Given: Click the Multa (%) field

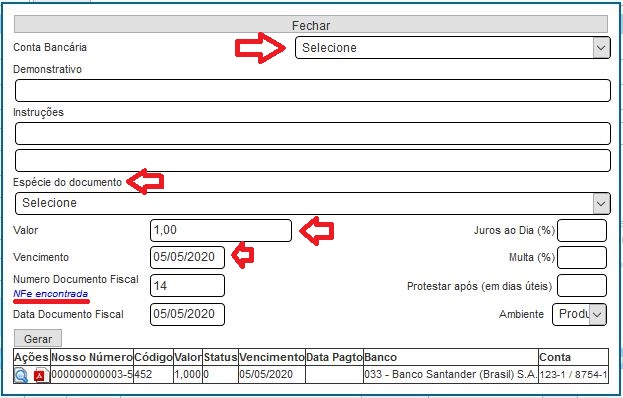Looking at the screenshot, I should tap(582, 257).
